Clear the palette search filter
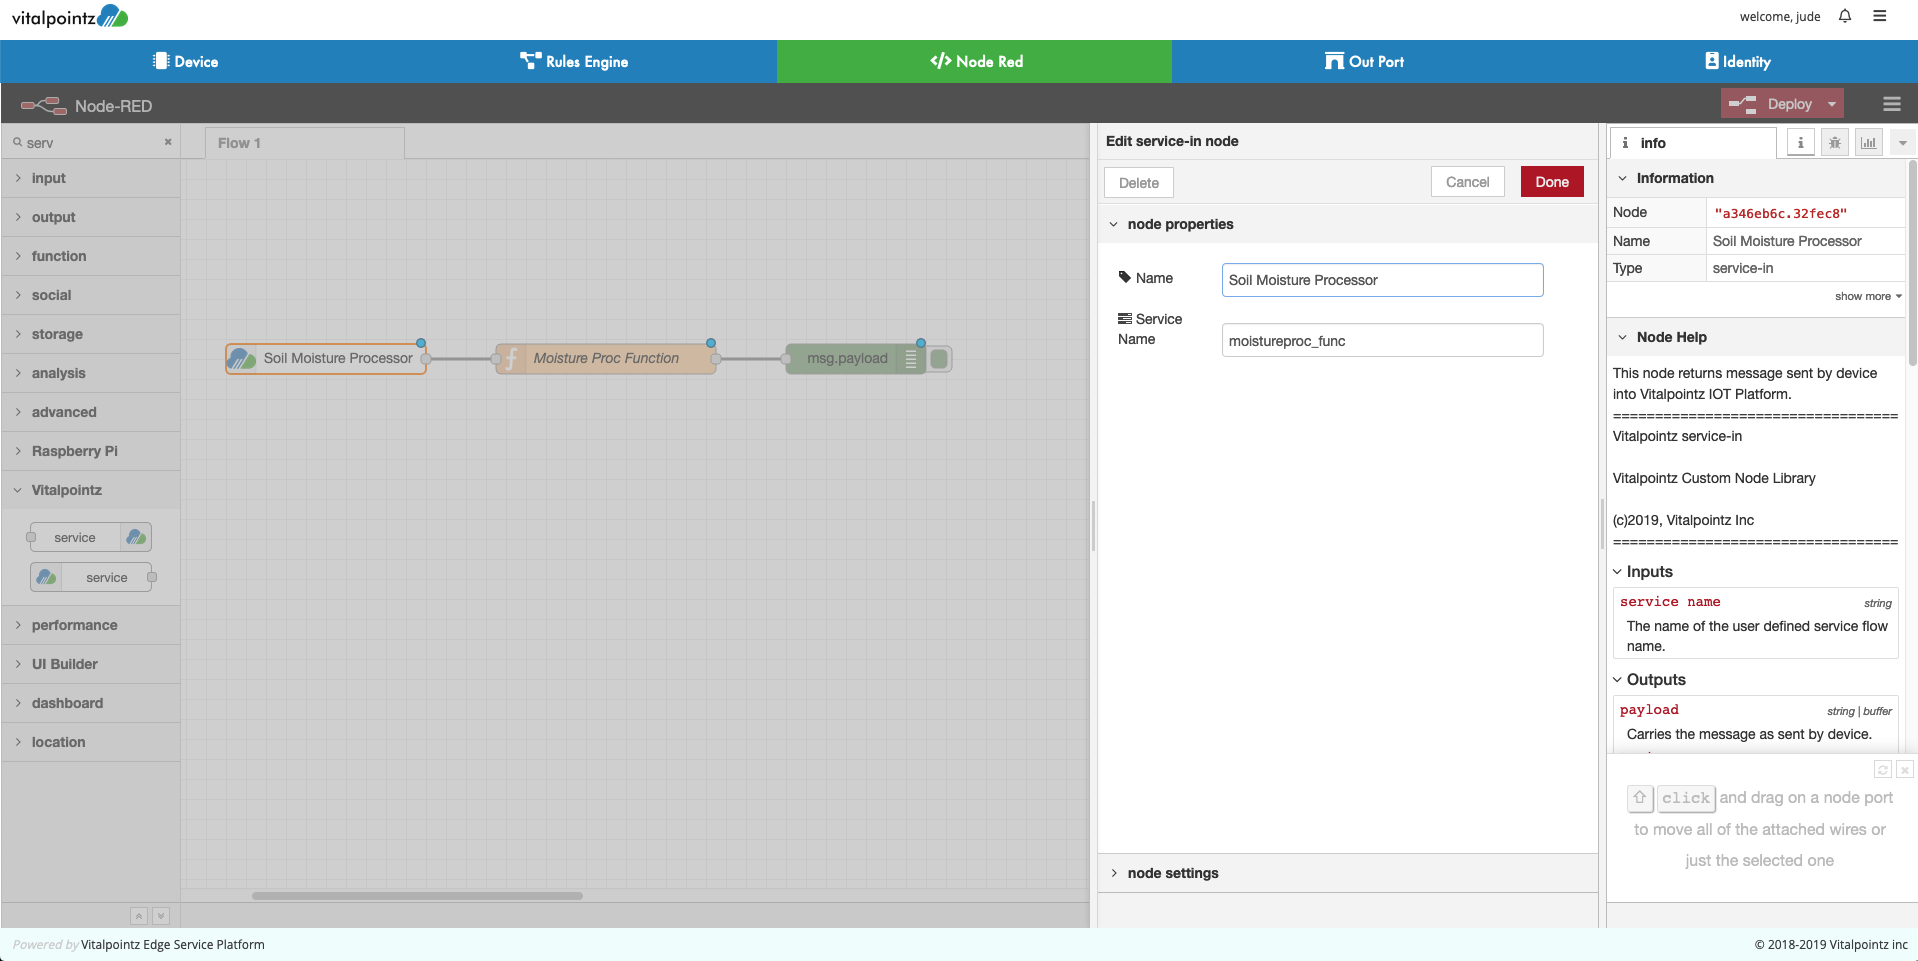 [x=168, y=142]
